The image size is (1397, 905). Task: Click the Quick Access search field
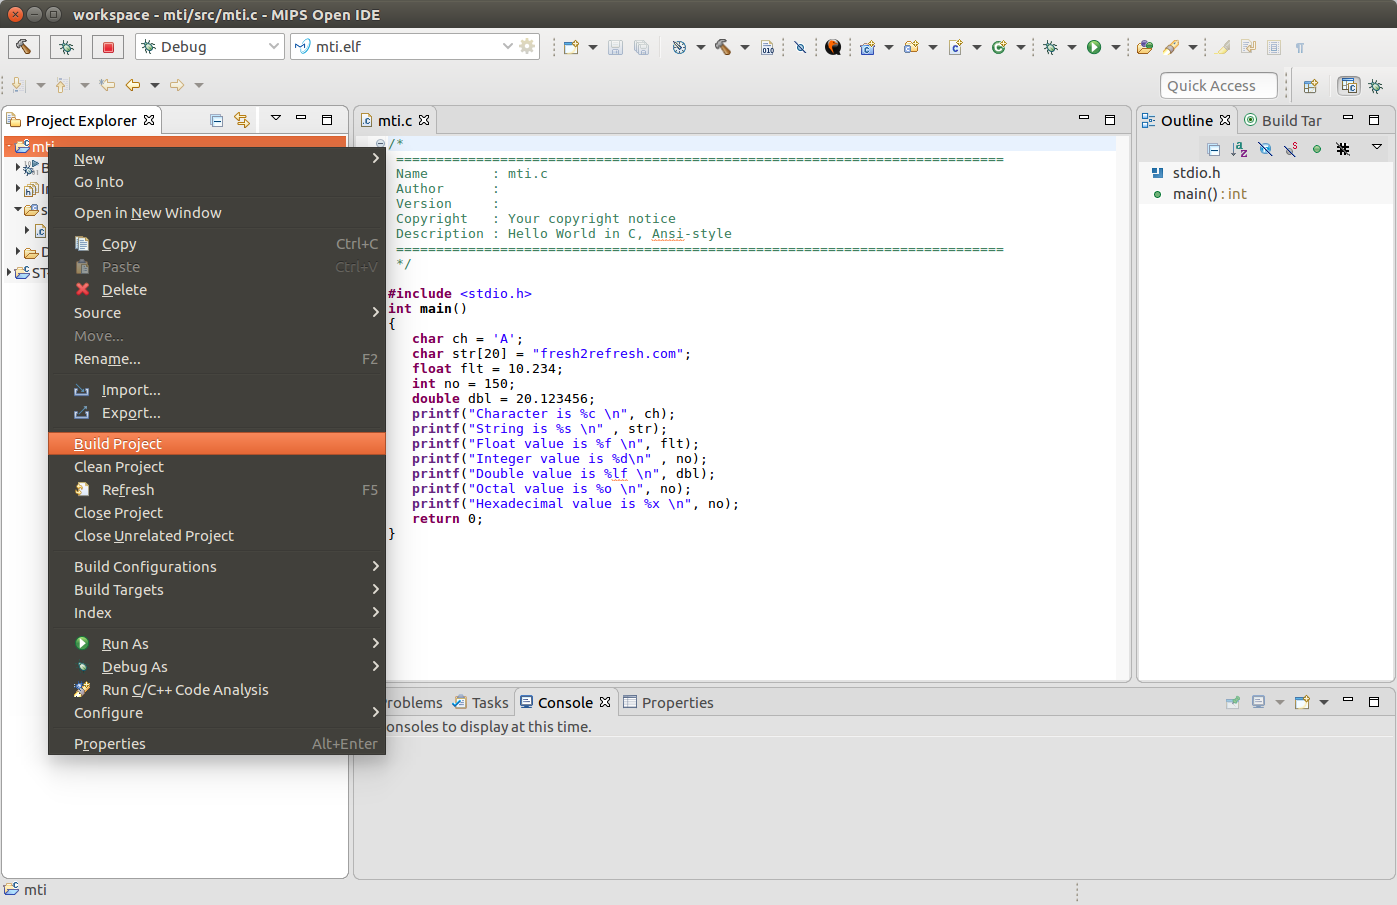pos(1219,86)
